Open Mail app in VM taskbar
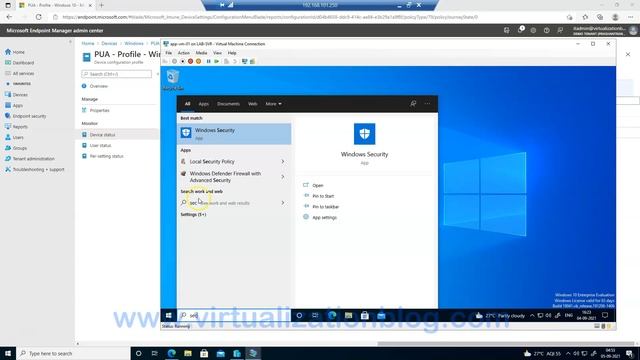This screenshot has width=640, height=360. (381, 316)
